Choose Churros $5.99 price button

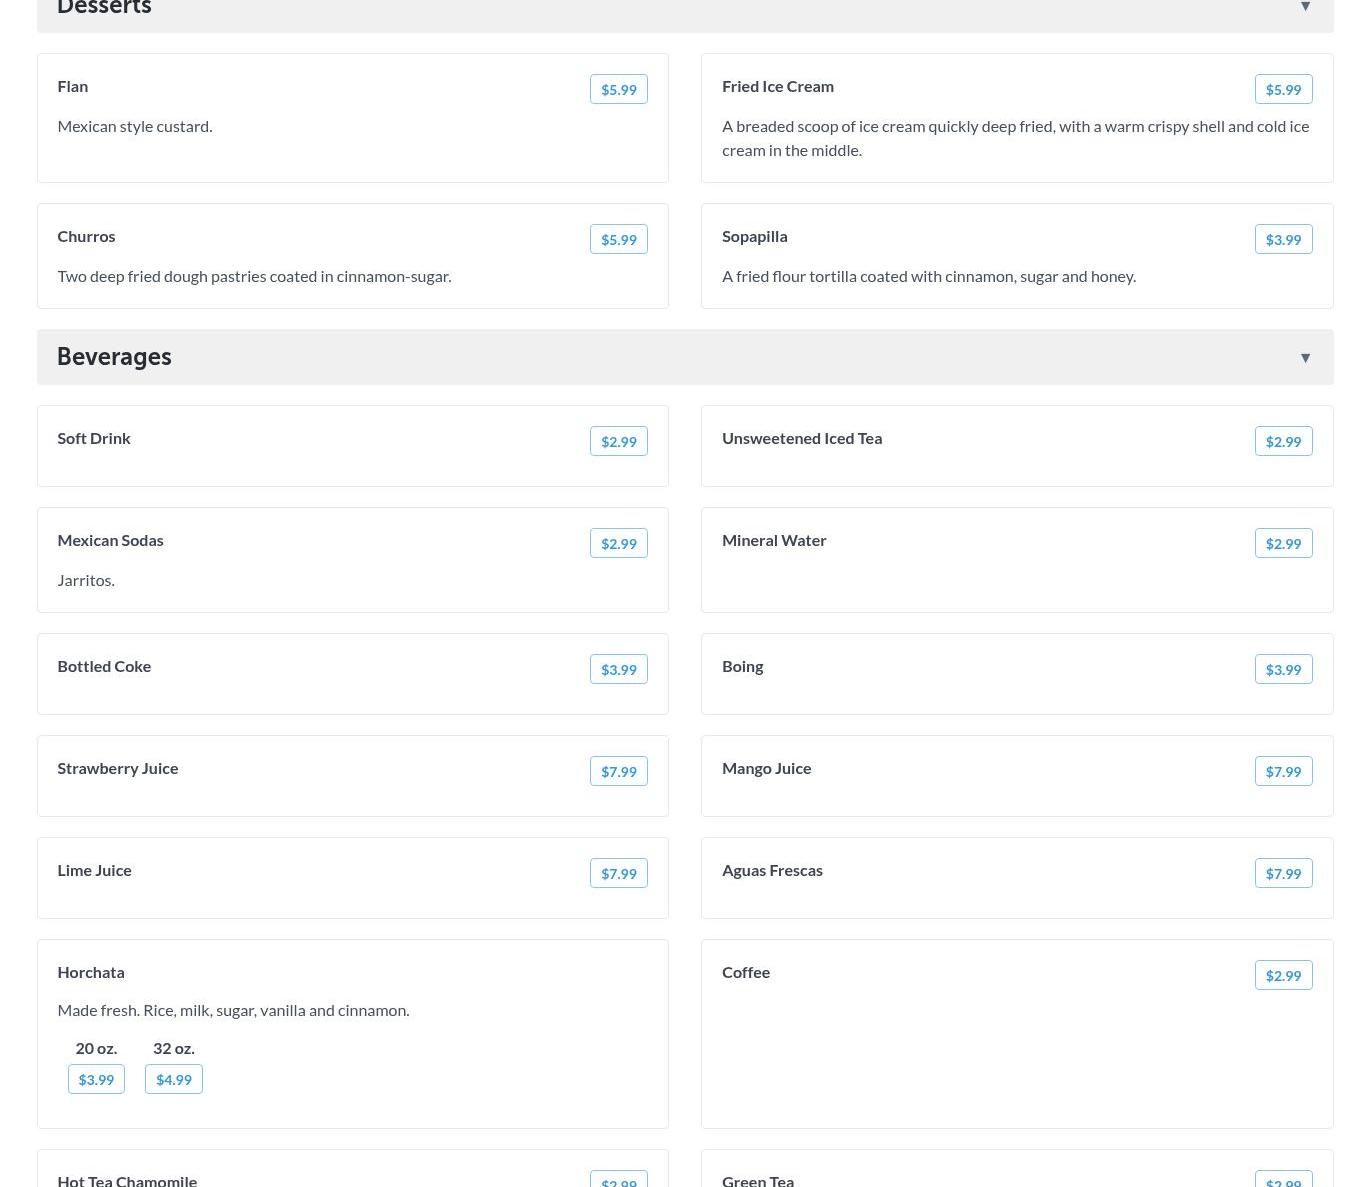pos(618,239)
